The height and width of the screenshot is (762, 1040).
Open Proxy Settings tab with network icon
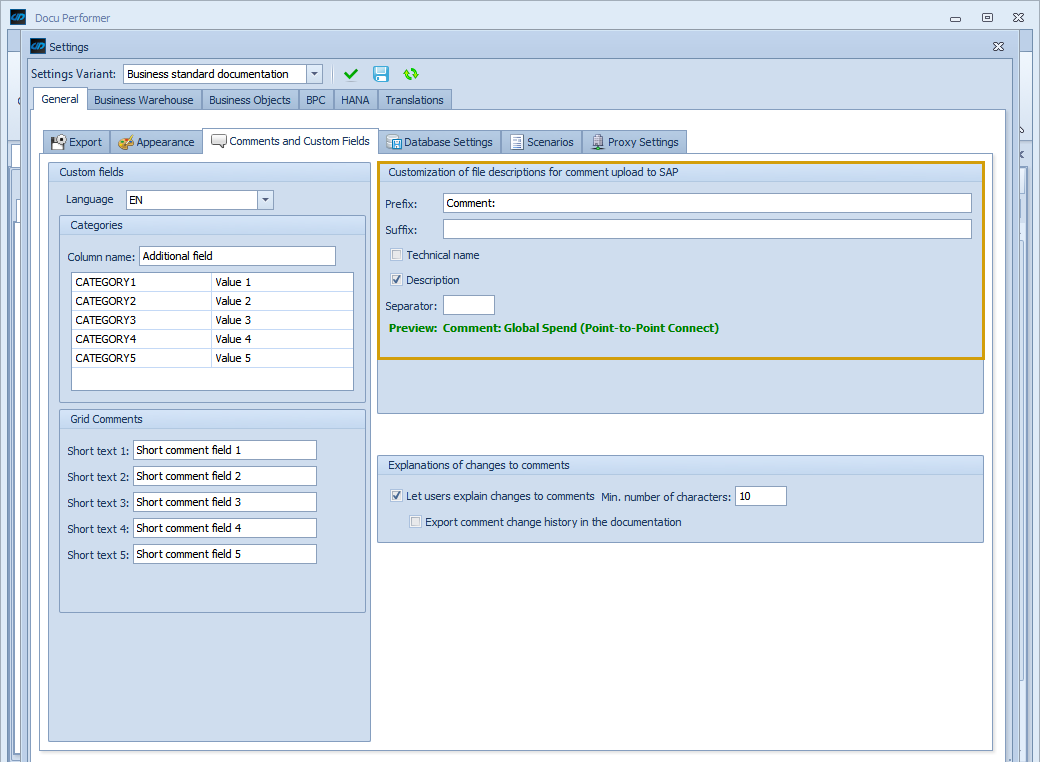[634, 142]
